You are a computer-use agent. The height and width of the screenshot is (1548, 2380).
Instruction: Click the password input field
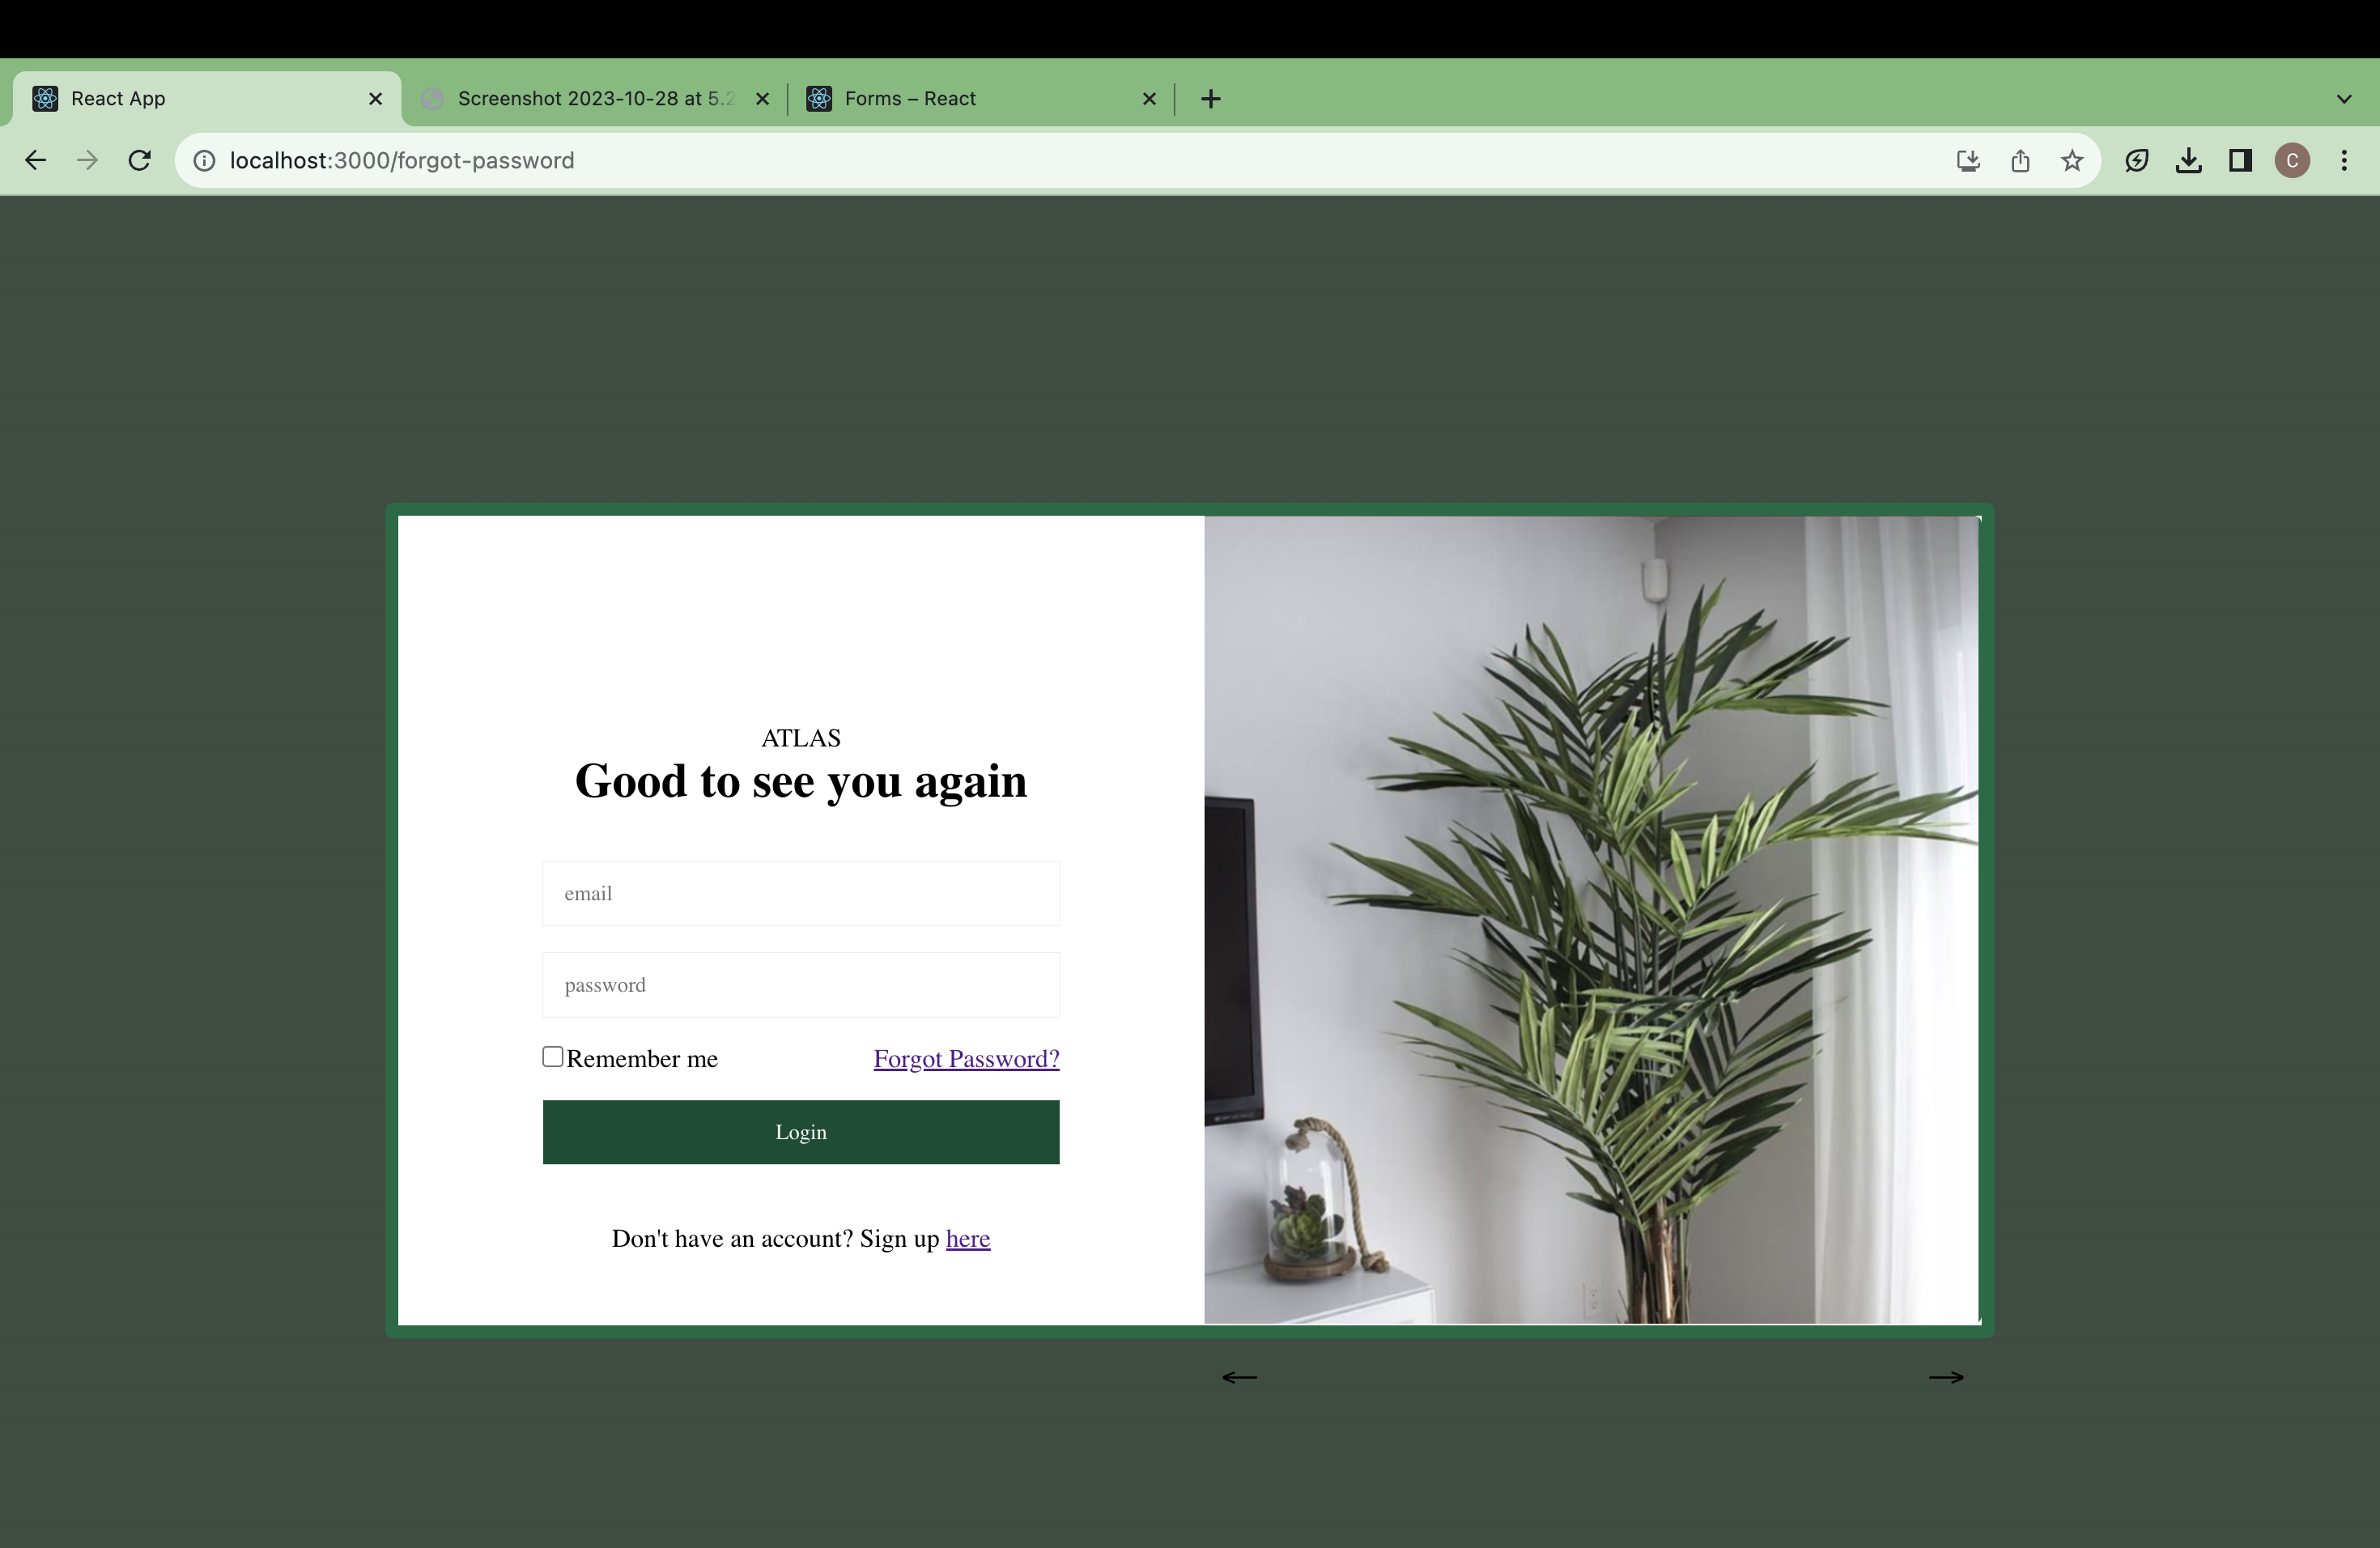(800, 984)
